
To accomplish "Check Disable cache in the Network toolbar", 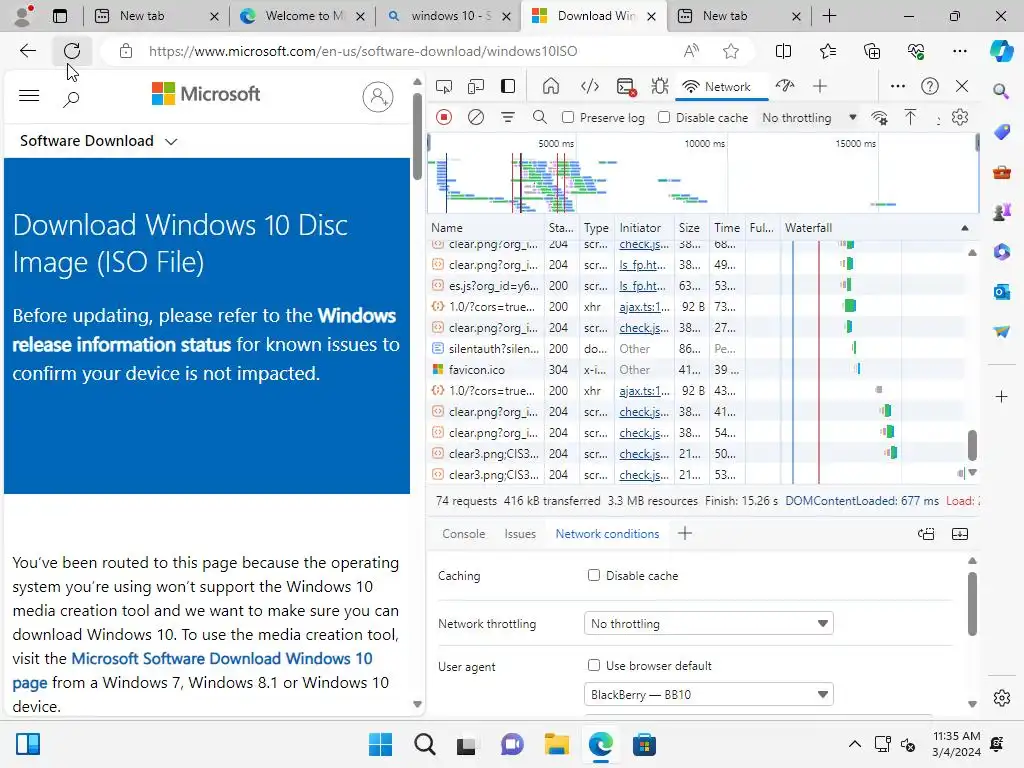I will click(664, 118).
